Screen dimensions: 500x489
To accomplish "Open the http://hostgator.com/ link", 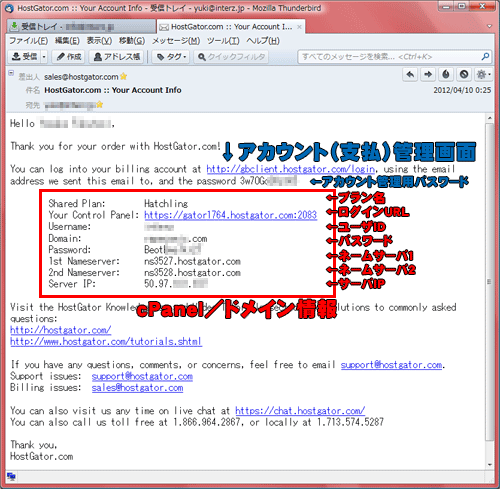I will coord(61,330).
